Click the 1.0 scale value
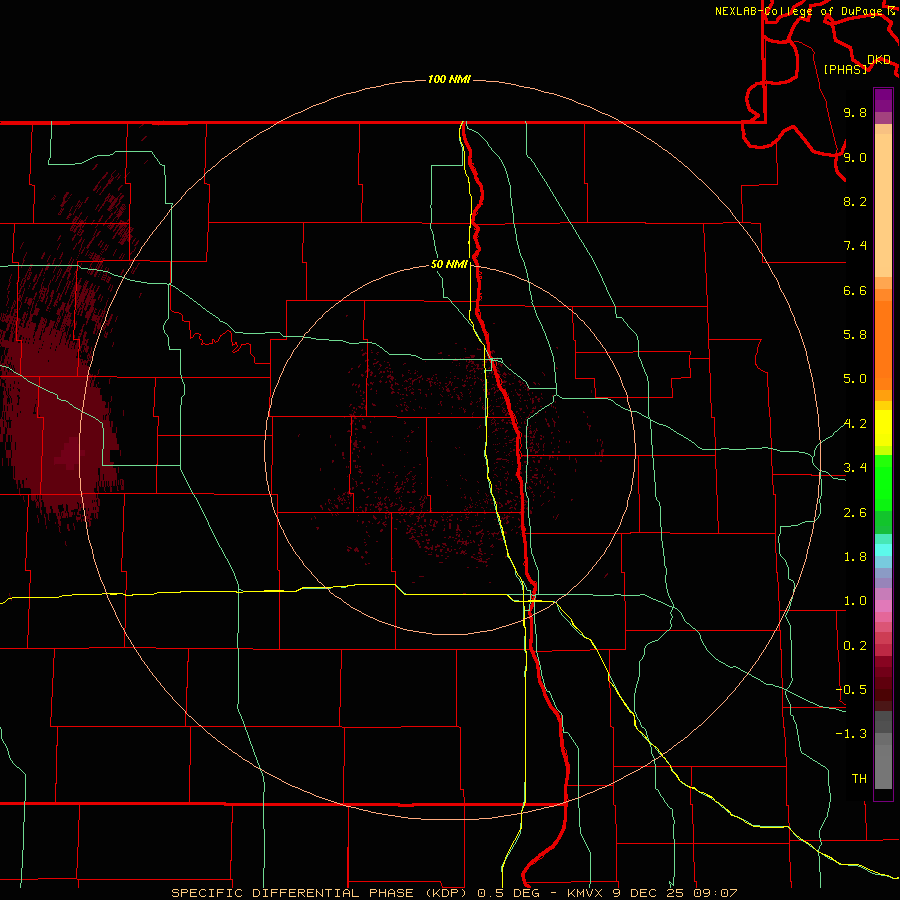Image resolution: width=900 pixels, height=900 pixels. click(855, 601)
